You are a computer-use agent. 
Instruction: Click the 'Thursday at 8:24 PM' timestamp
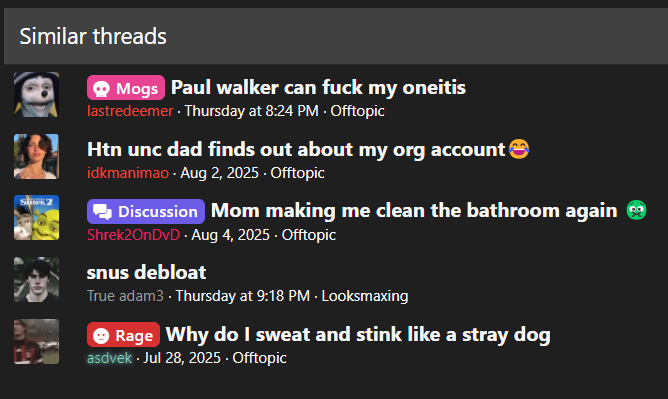click(251, 111)
